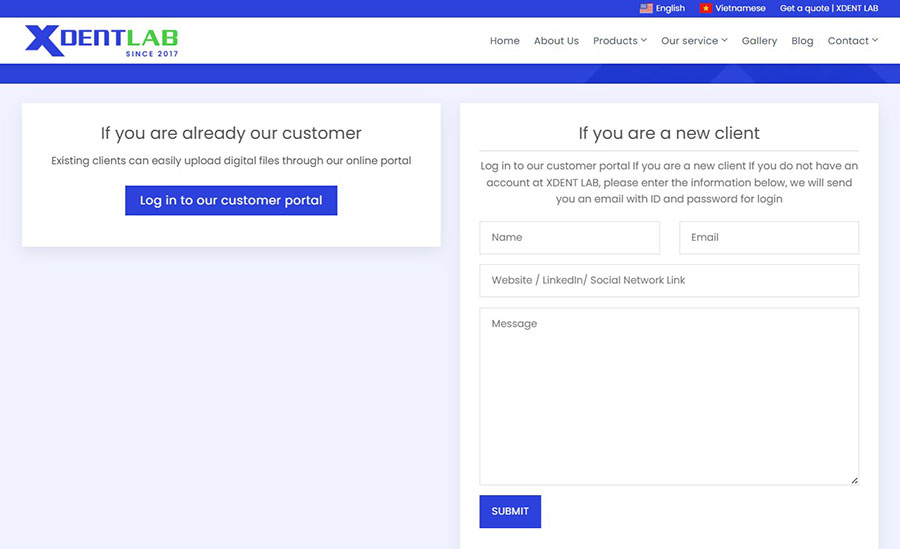Viewport: 900px width, 549px height.
Task: Submit the new client form
Action: click(510, 511)
